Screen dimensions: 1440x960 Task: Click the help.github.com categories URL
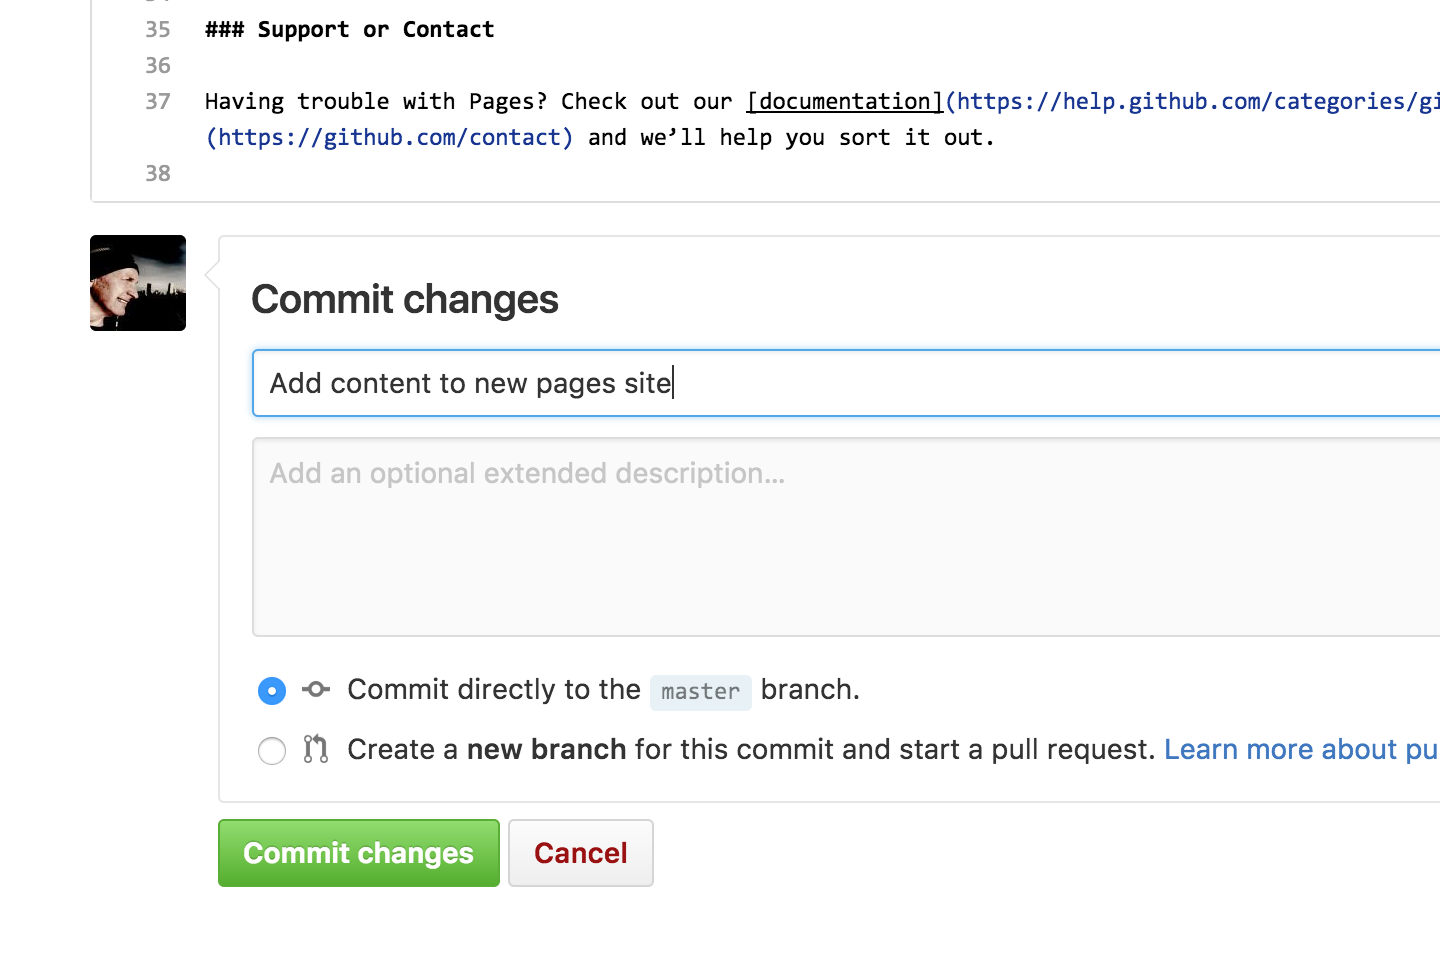coord(1190,101)
